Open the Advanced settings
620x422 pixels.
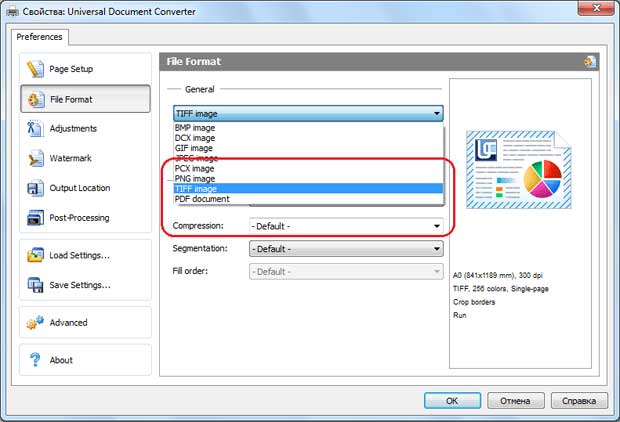pos(85,322)
